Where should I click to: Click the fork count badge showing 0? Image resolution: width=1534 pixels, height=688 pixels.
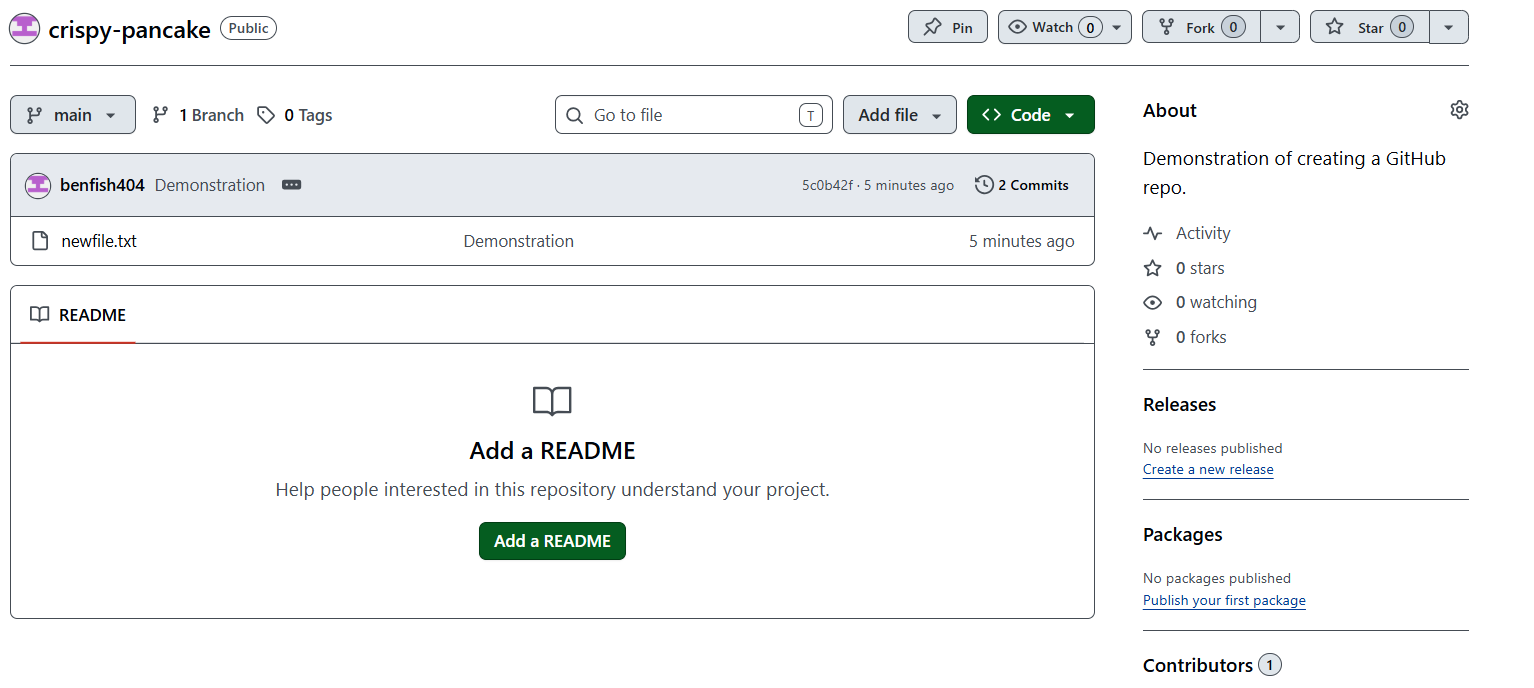pyautogui.click(x=1233, y=27)
